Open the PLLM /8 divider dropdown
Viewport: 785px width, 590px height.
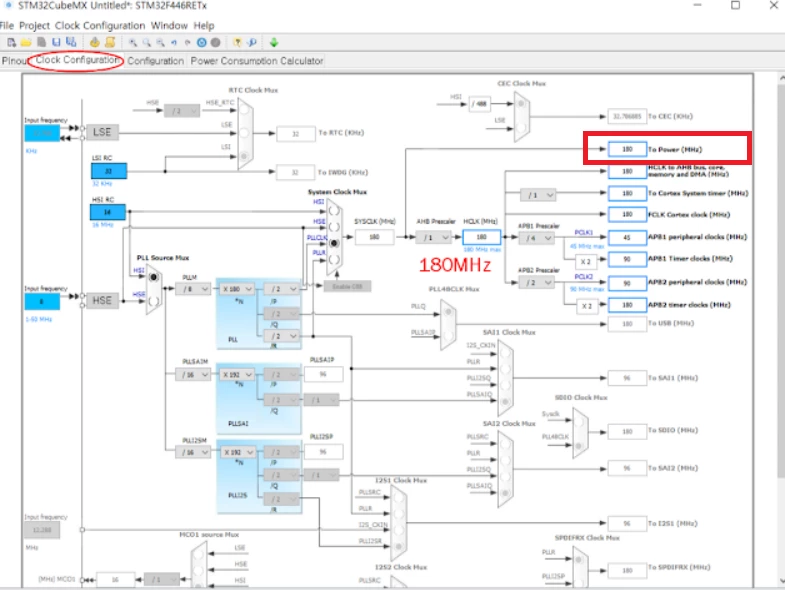coord(193,289)
